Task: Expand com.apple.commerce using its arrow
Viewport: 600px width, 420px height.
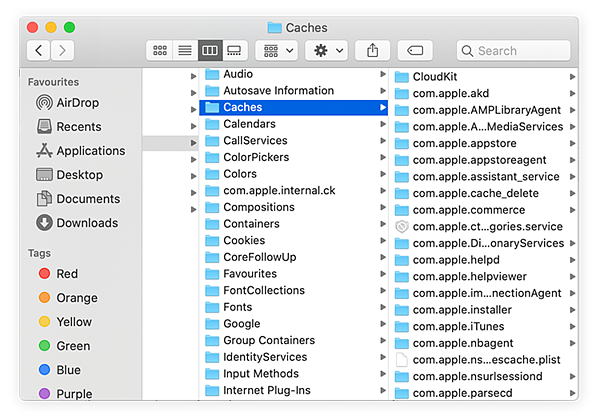Action: pyautogui.click(x=572, y=210)
